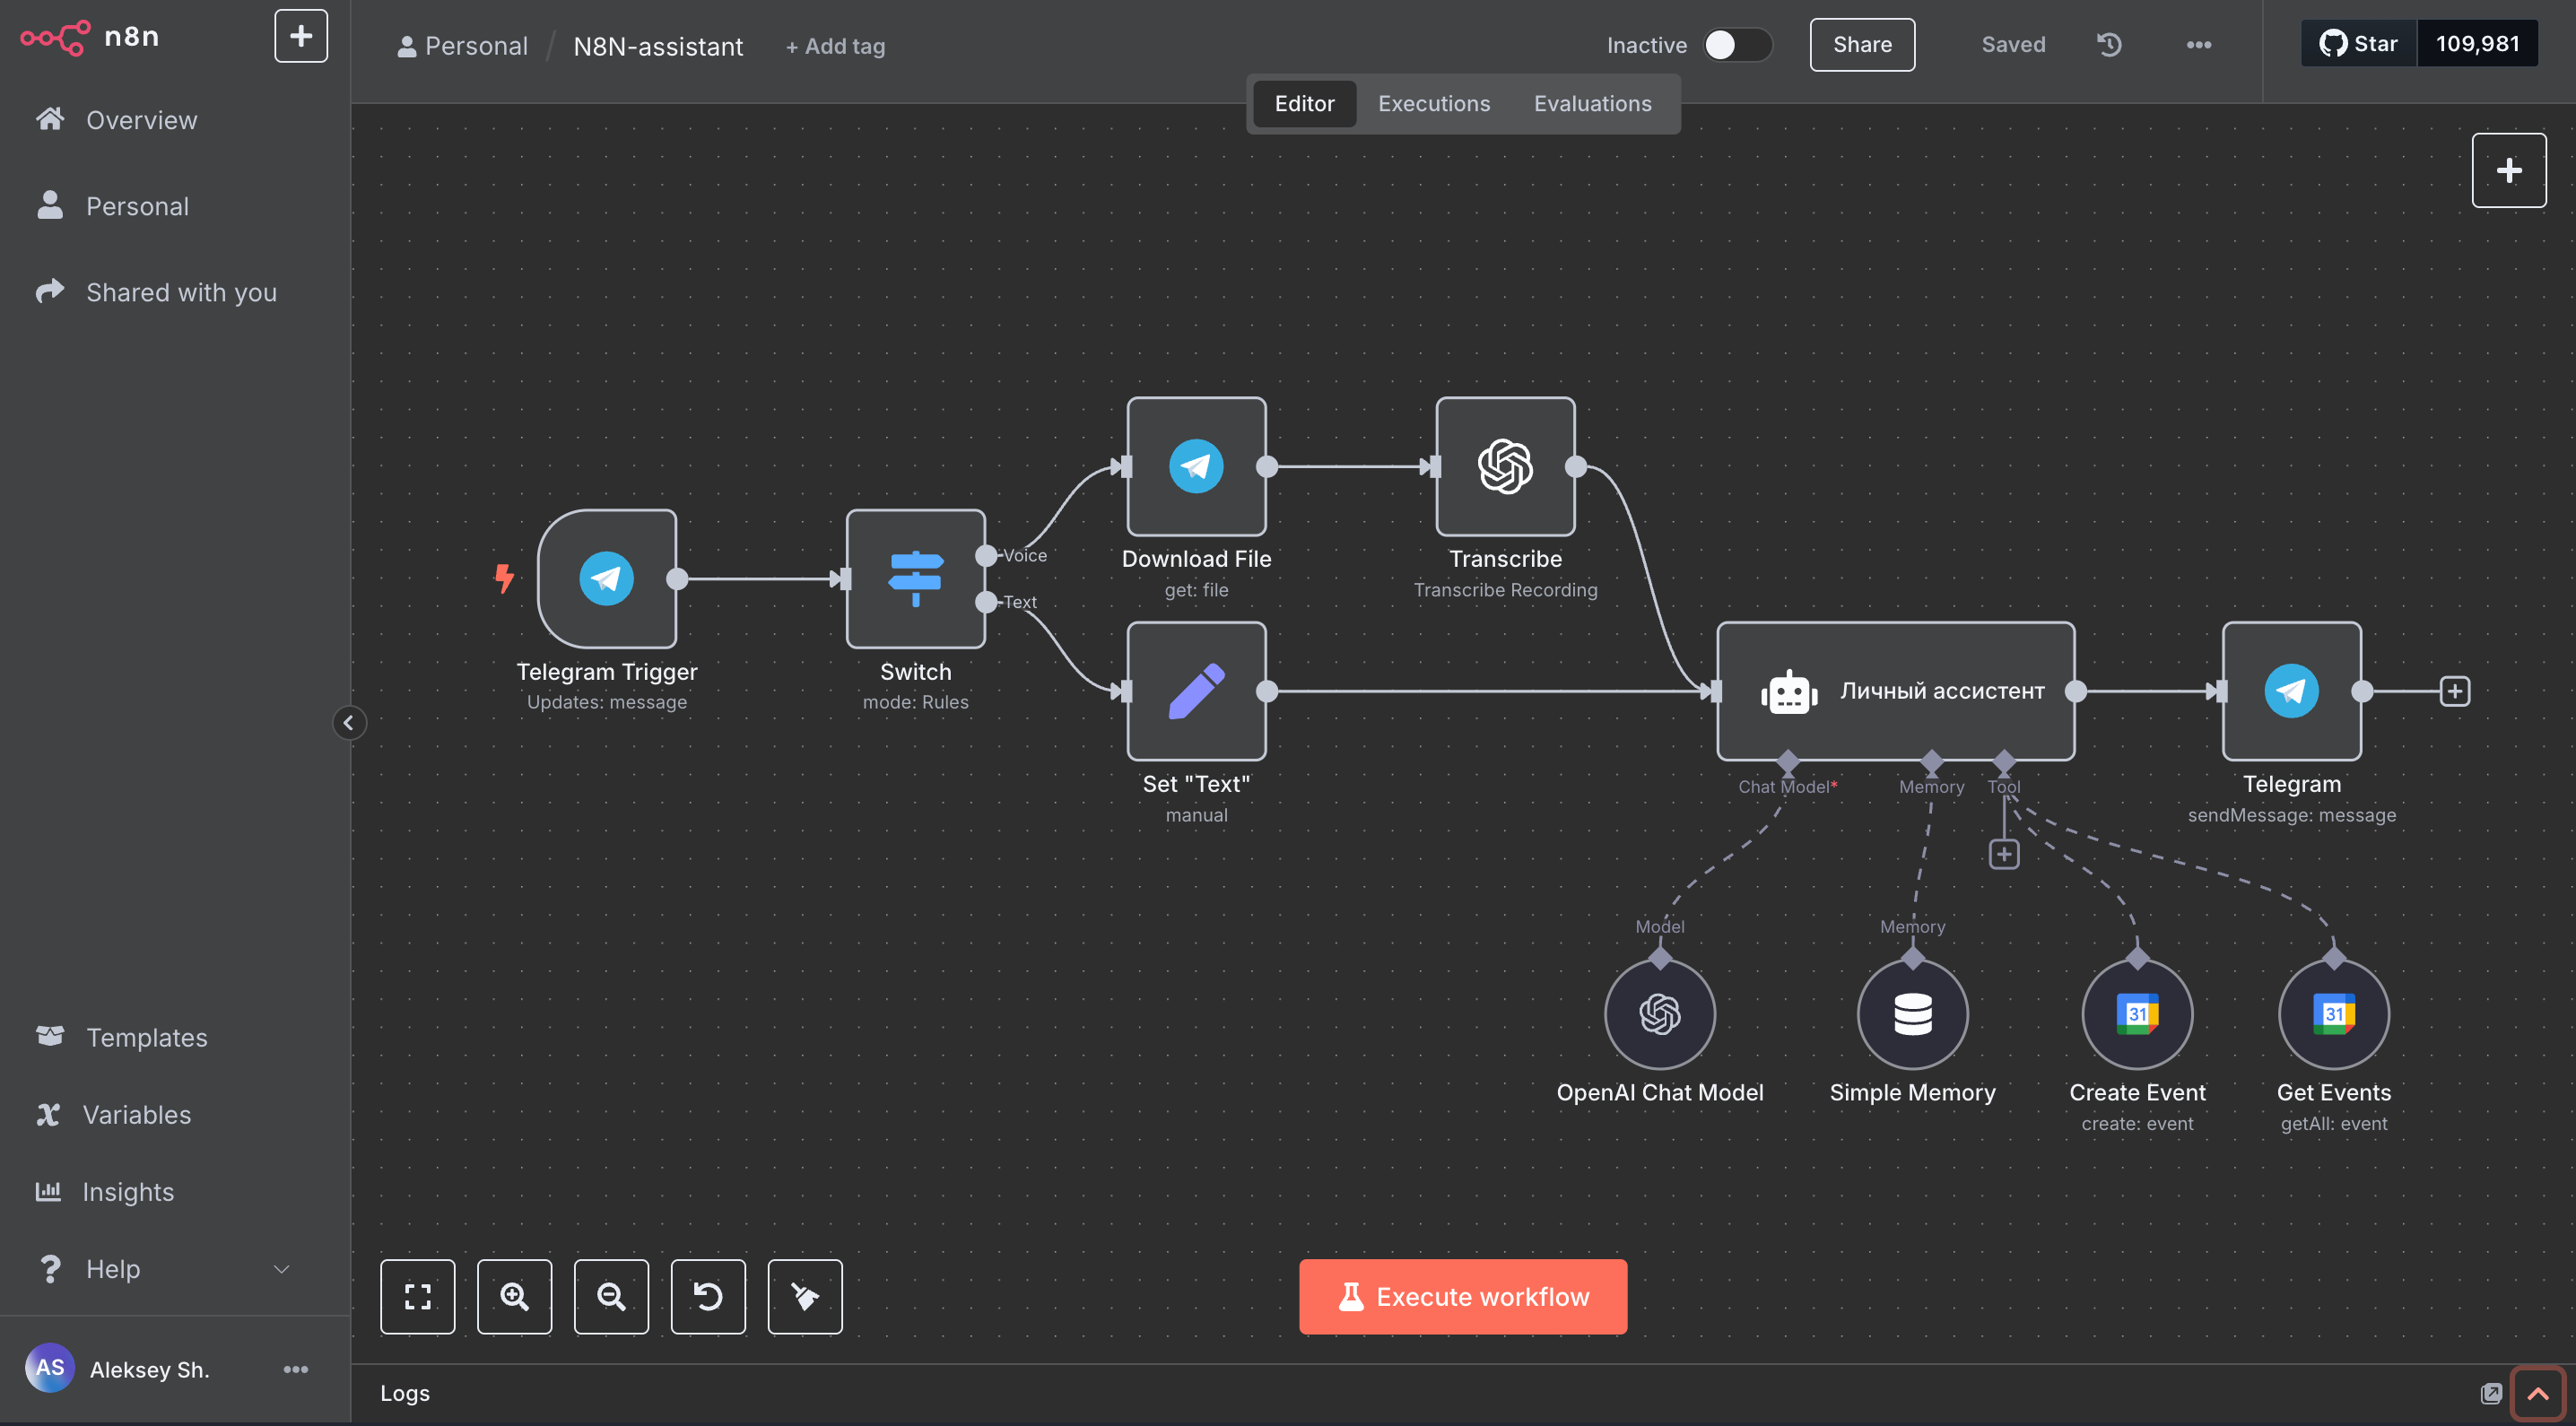The image size is (2576, 1426).
Task: Click the Share button
Action: [1862, 44]
